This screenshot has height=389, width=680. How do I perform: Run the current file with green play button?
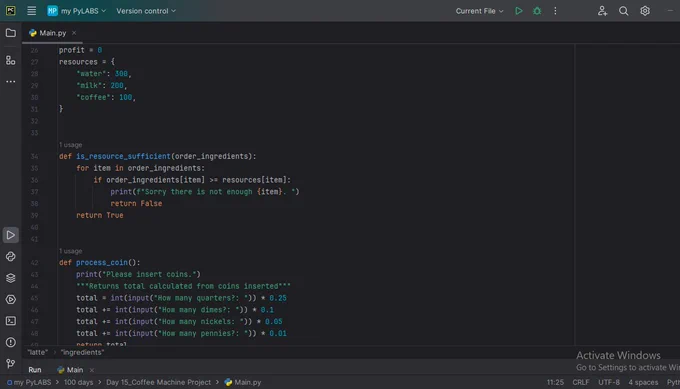coord(518,11)
